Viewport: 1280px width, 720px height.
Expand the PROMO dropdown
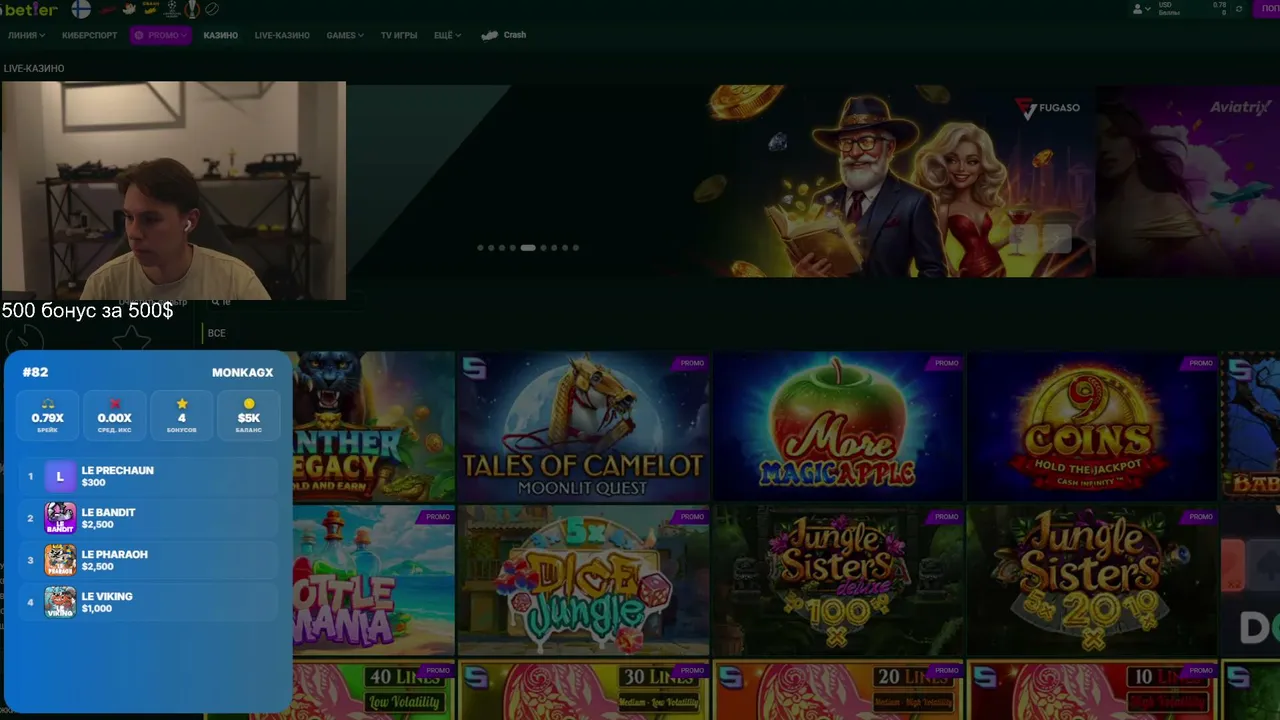[x=160, y=35]
